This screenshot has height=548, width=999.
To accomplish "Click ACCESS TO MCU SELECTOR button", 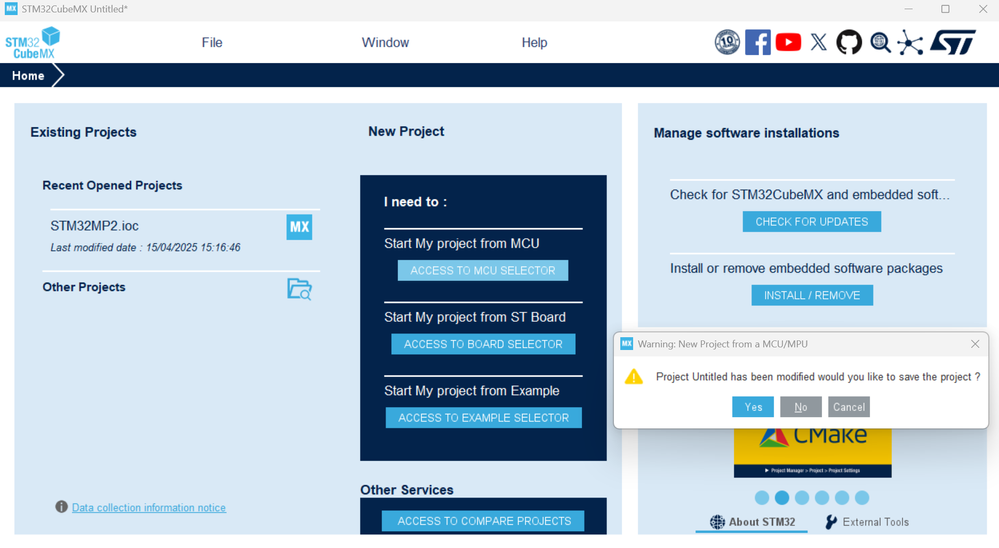I will click(x=483, y=271).
